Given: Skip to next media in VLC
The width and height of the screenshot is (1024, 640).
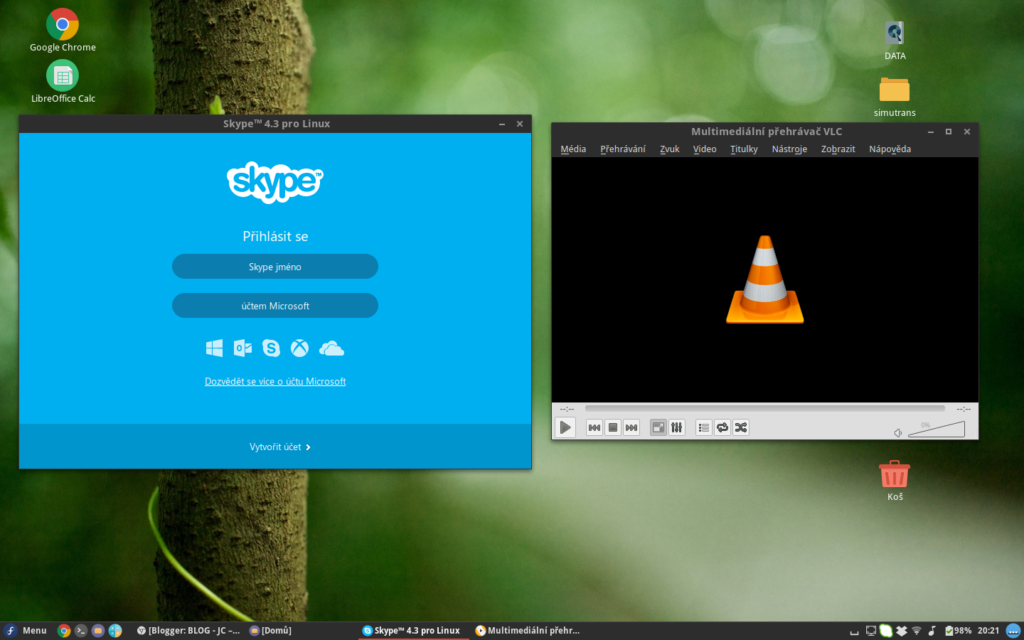Looking at the screenshot, I should (x=631, y=427).
